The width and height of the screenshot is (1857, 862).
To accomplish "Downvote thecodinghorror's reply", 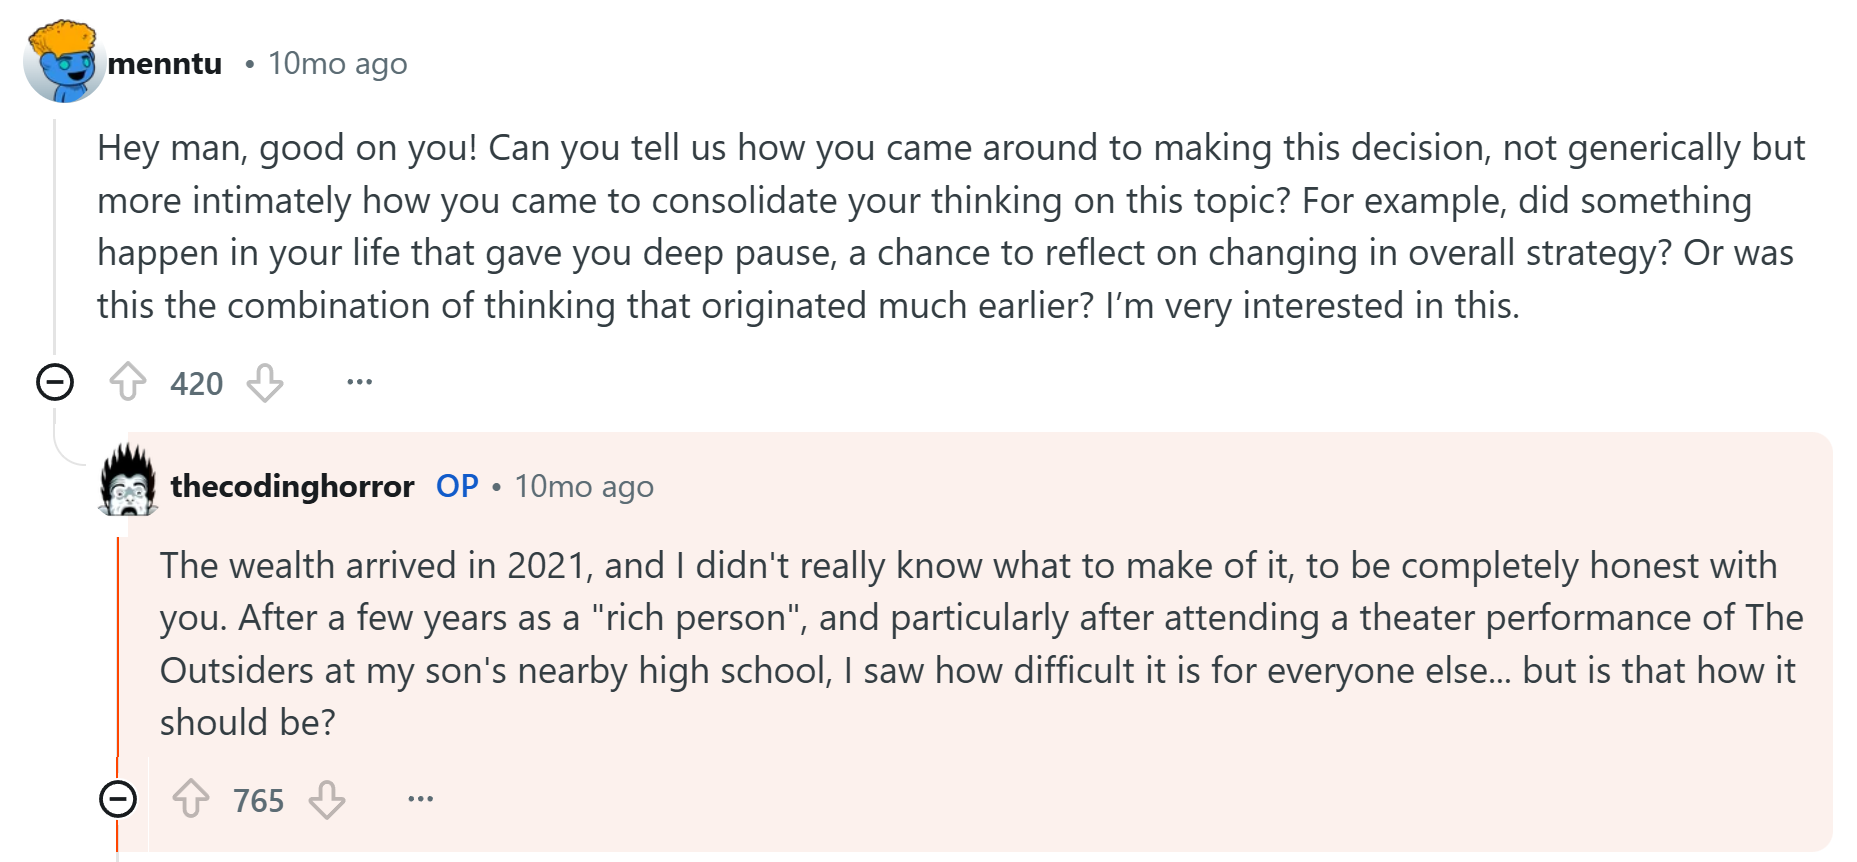I will pos(328,799).
